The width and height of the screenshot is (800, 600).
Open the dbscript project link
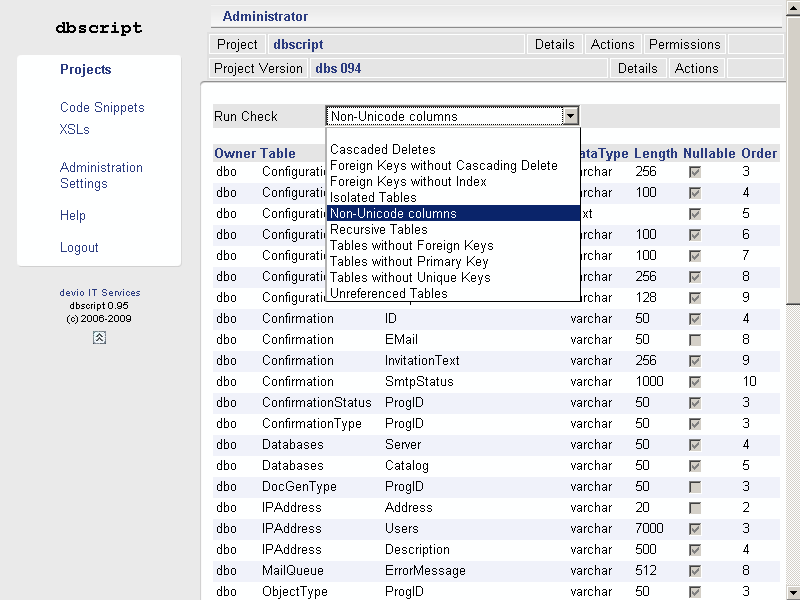[x=298, y=44]
